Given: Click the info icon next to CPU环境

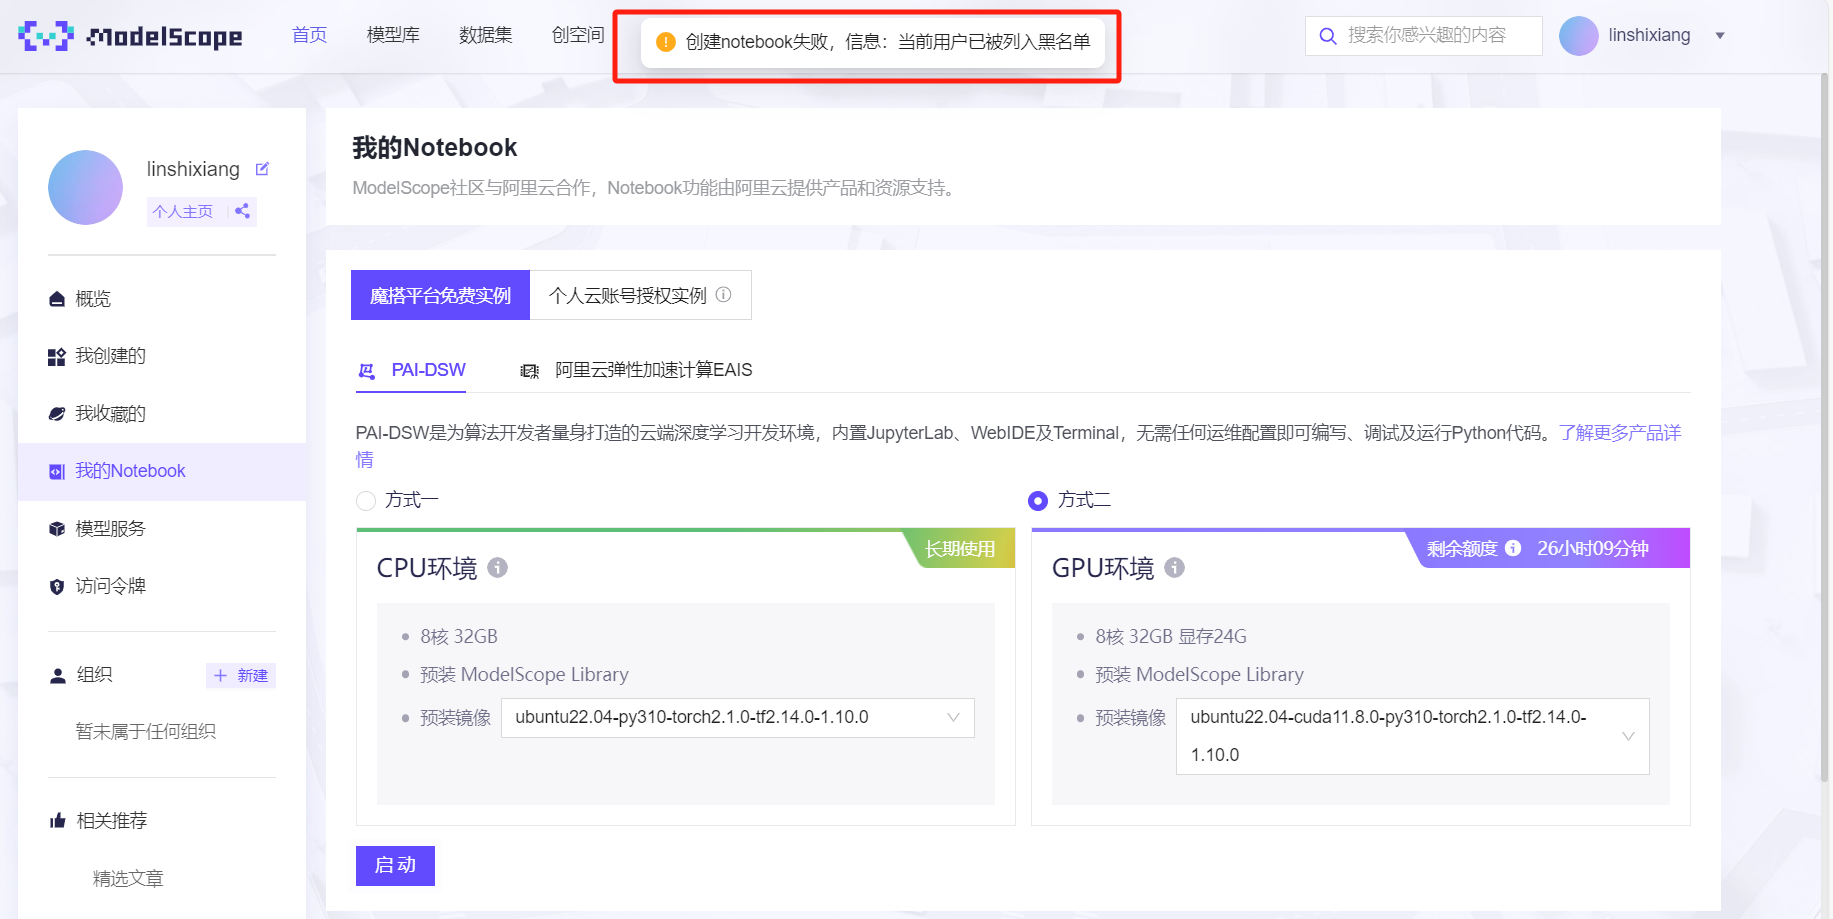Looking at the screenshot, I should pos(497,568).
